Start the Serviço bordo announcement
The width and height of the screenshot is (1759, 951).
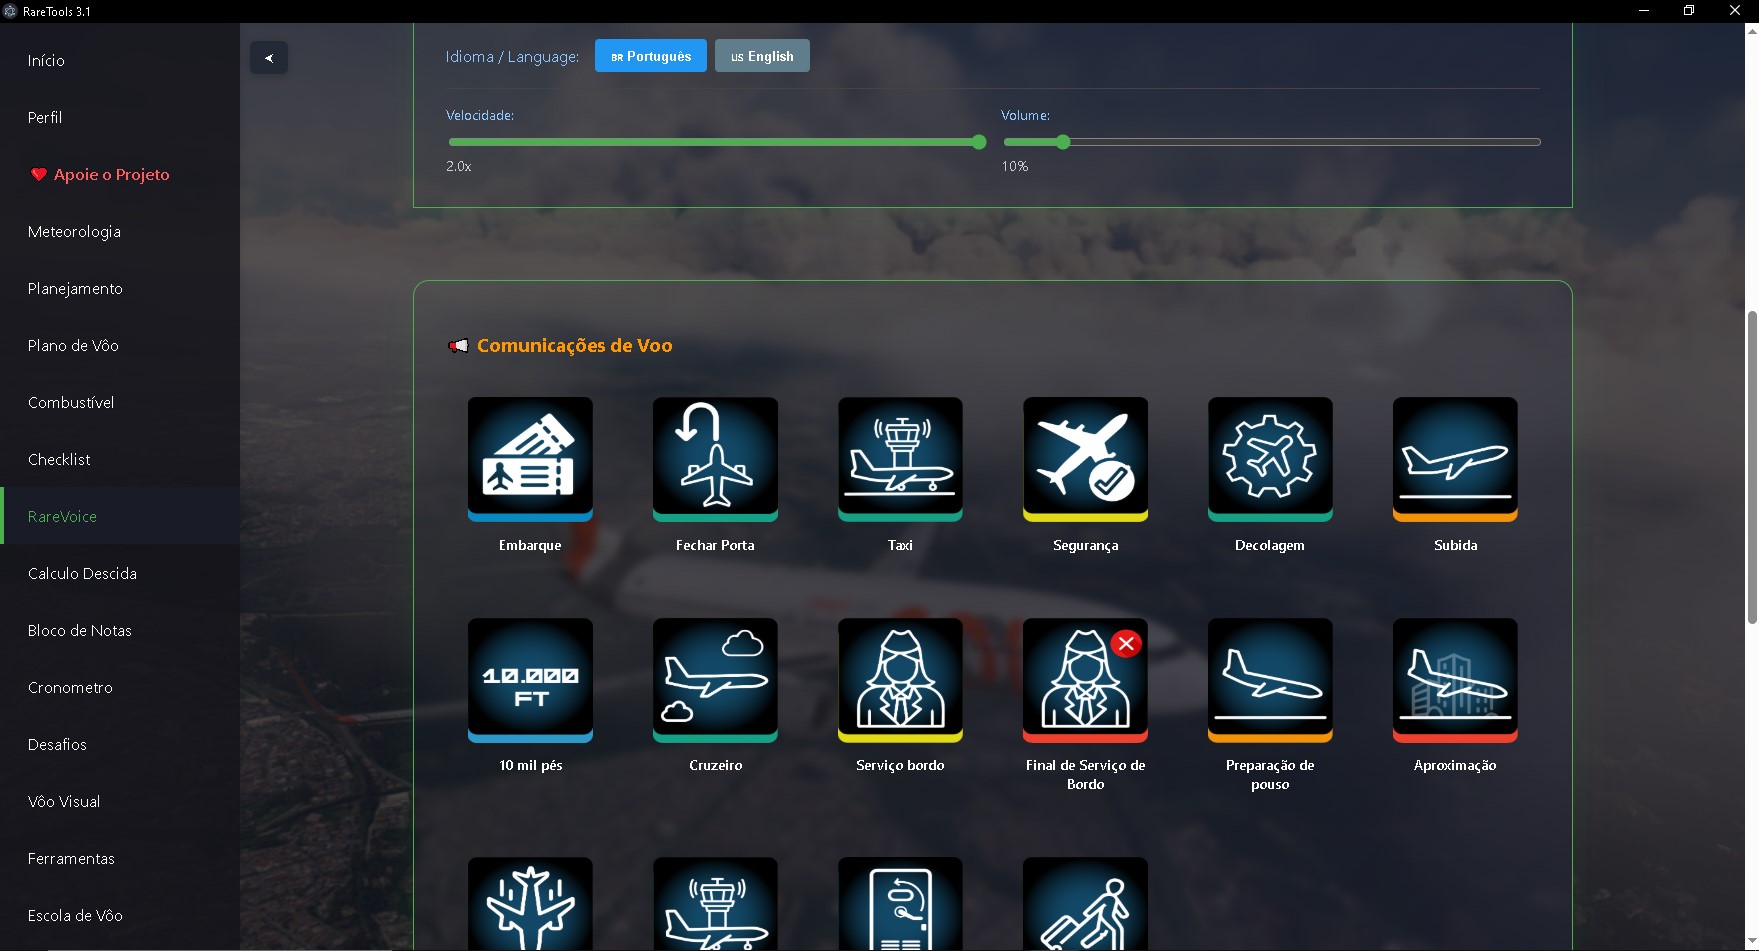point(900,679)
